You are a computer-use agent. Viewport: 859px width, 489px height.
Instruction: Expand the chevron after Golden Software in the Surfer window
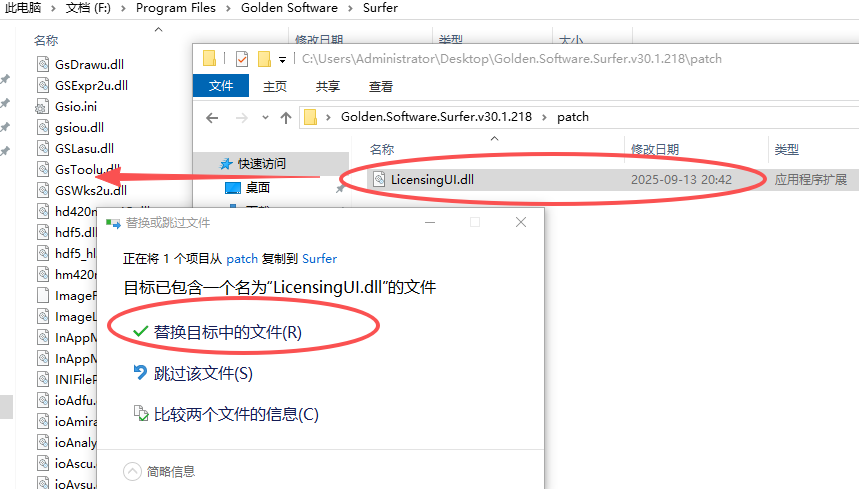[x=350, y=8]
